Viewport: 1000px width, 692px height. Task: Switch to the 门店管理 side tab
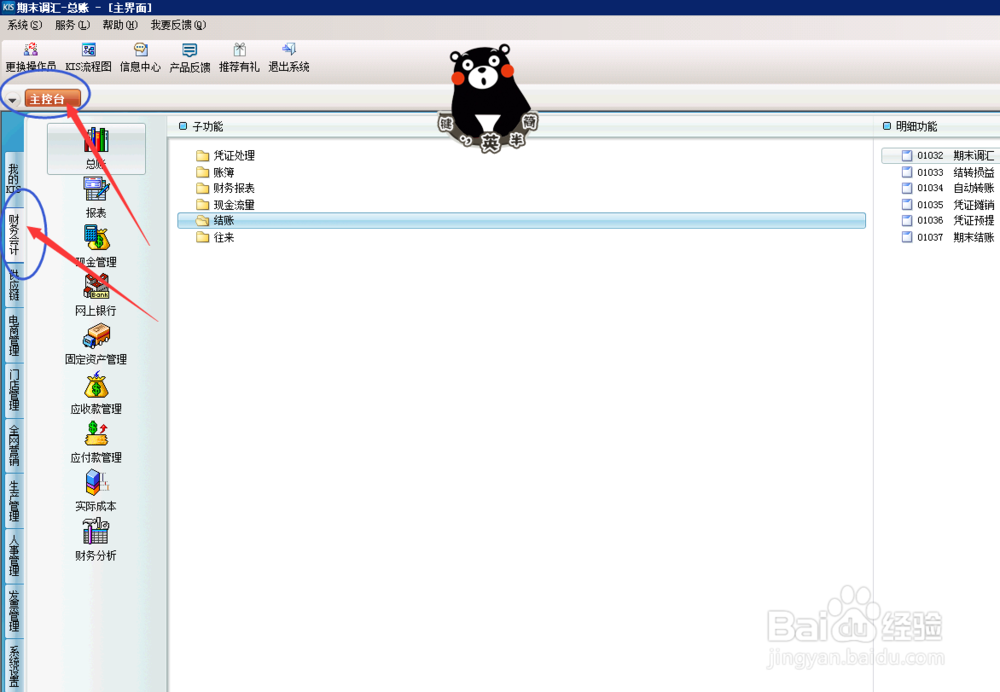(13, 390)
